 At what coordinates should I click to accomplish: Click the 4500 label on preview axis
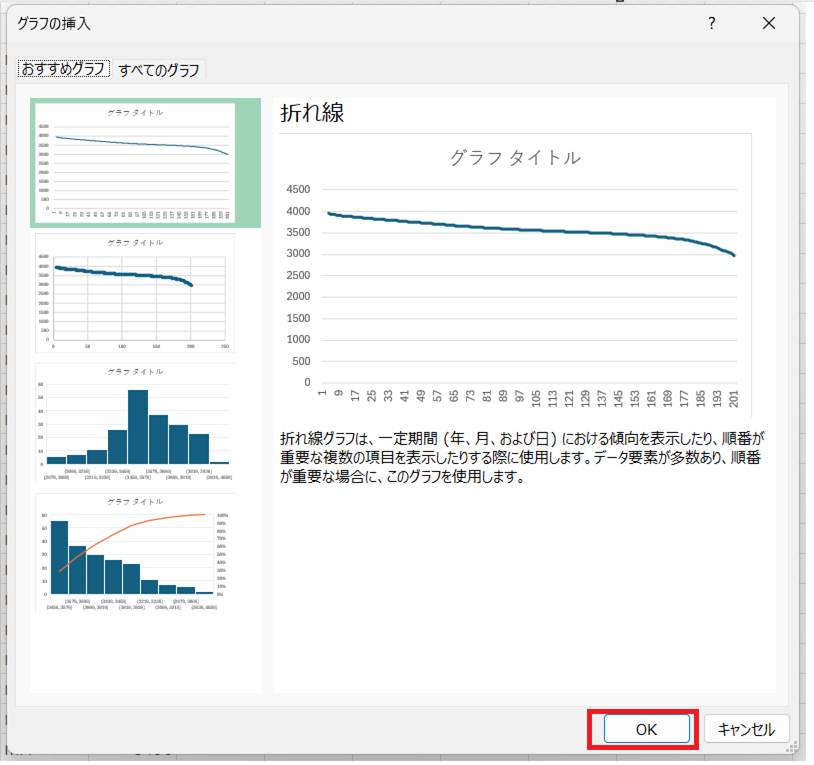click(298, 190)
